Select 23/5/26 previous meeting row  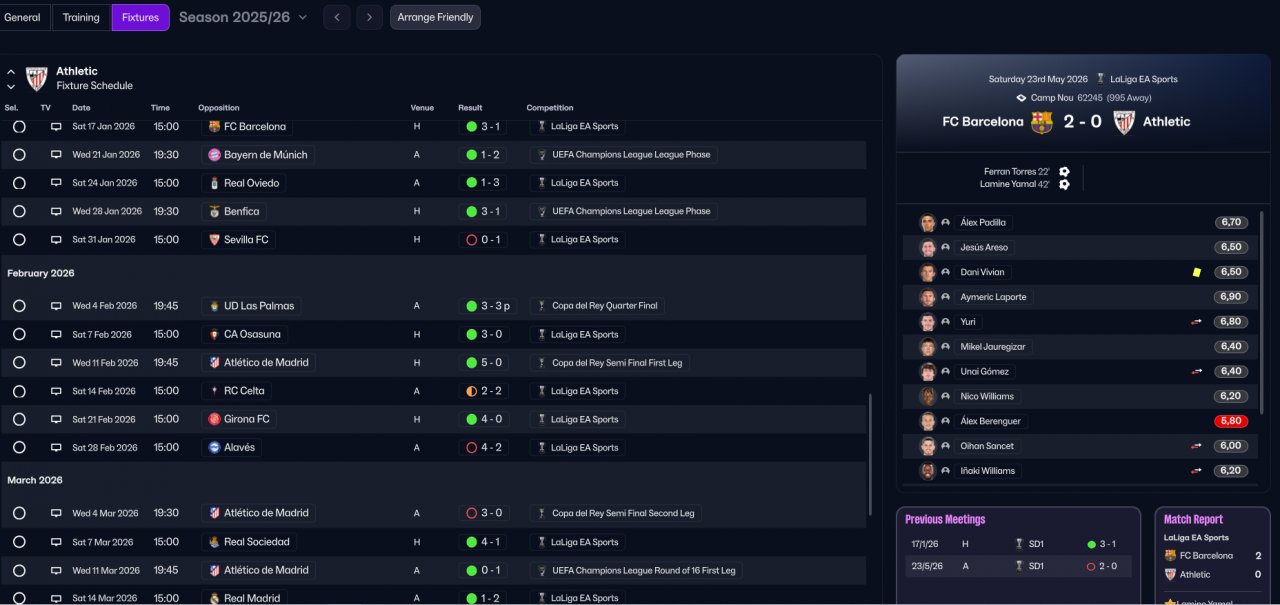[1019, 566]
